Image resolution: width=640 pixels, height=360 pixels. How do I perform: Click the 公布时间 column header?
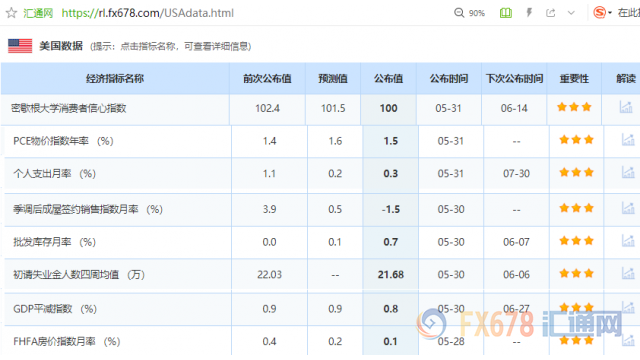tap(449, 78)
